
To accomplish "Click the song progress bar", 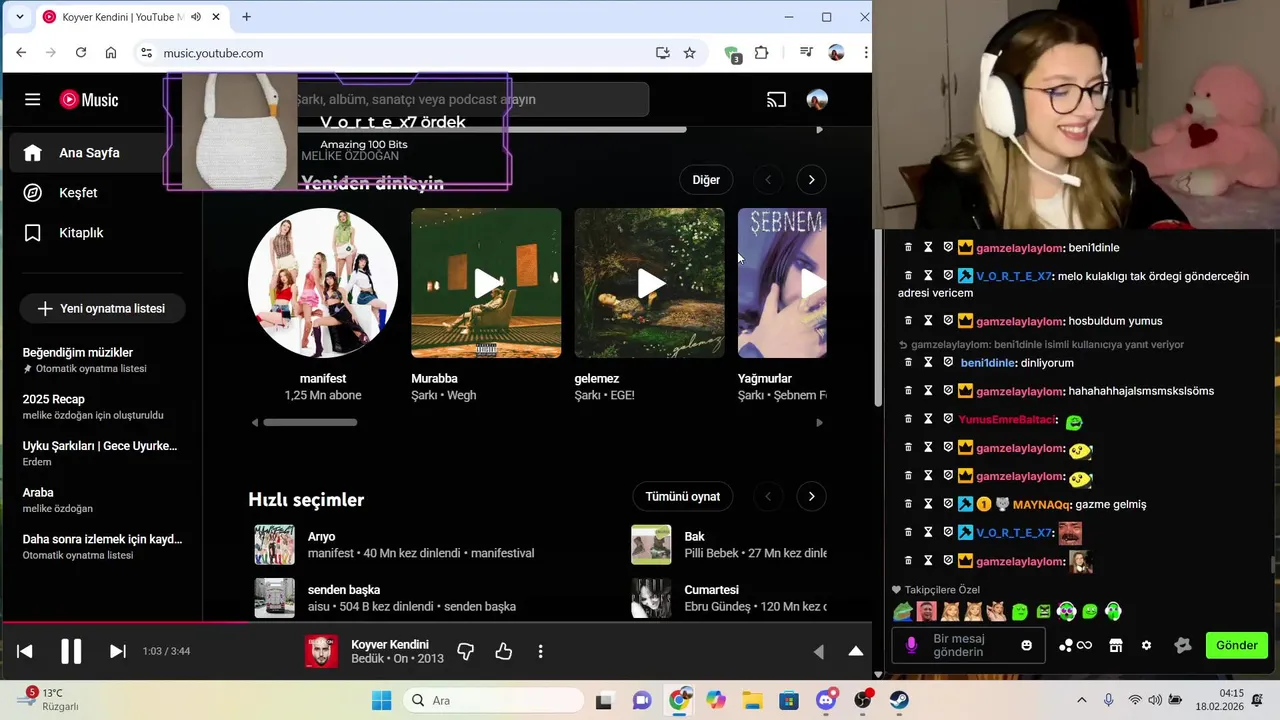I will click(x=436, y=622).
